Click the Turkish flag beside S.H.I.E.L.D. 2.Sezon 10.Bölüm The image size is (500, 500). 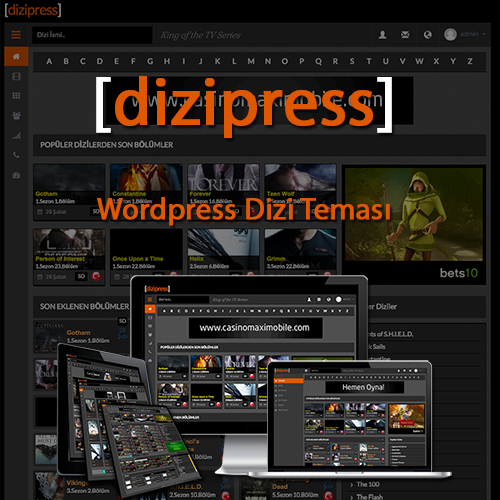click(x=226, y=496)
